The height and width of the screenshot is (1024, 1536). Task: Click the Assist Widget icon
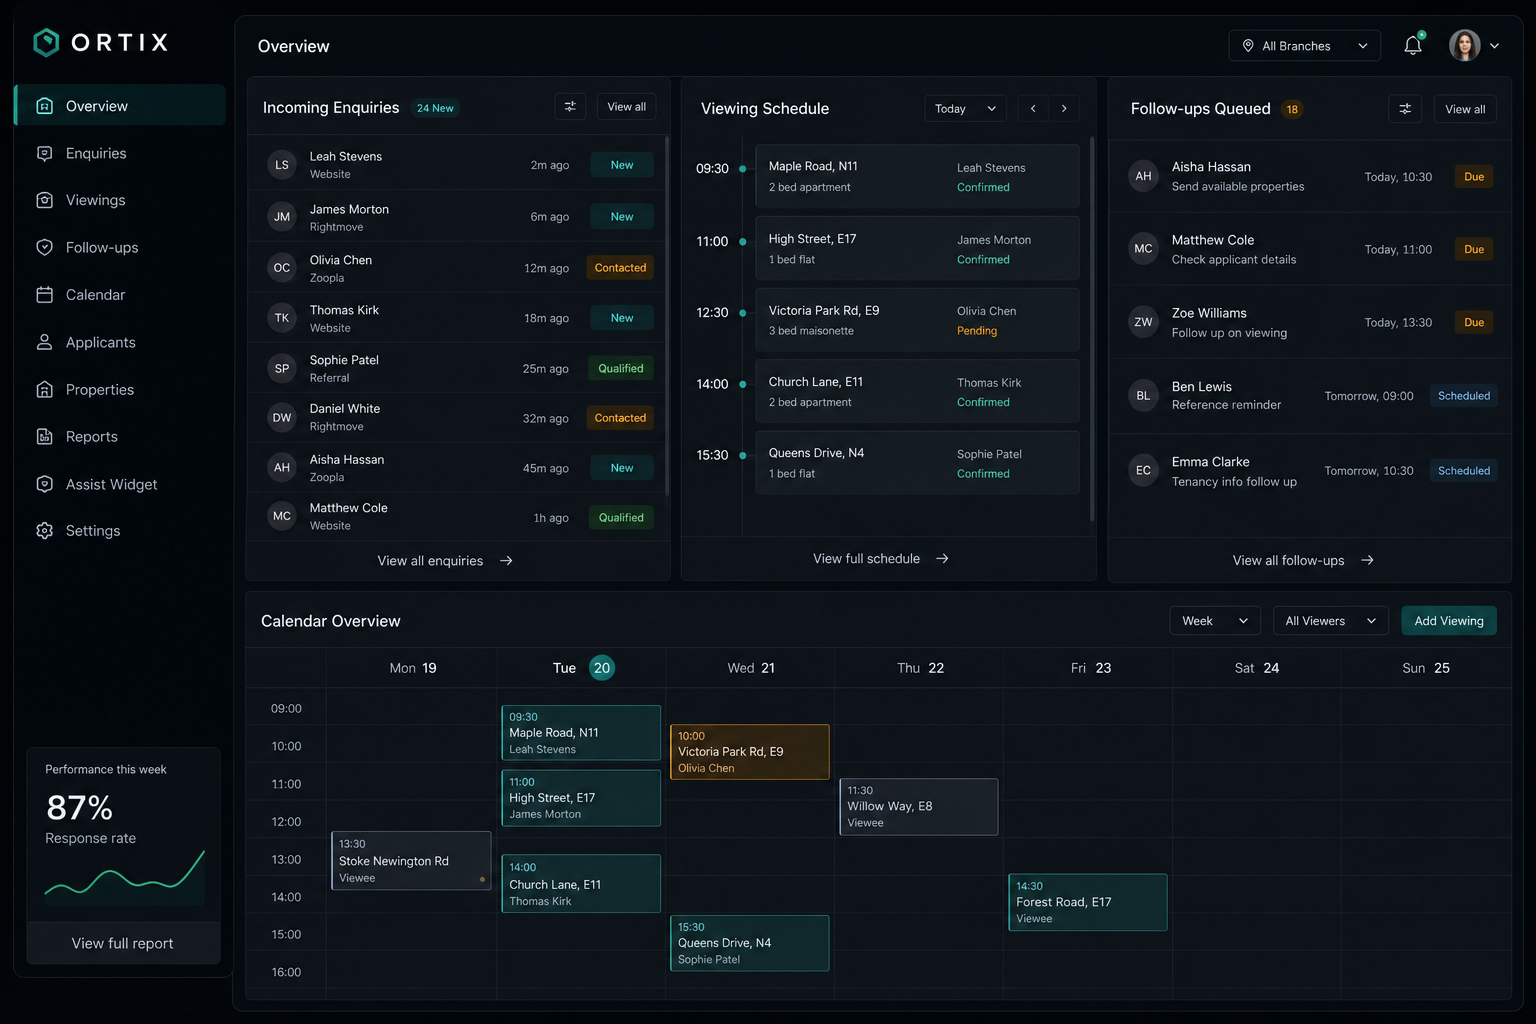44,484
